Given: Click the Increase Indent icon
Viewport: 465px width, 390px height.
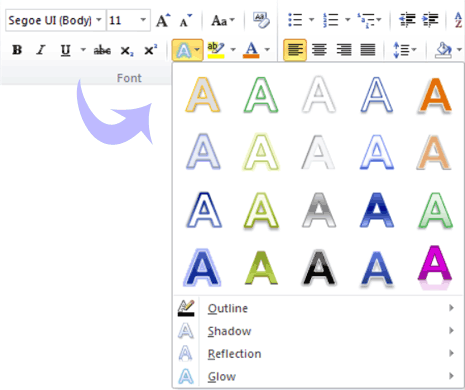Looking at the screenshot, I should (x=430, y=20).
